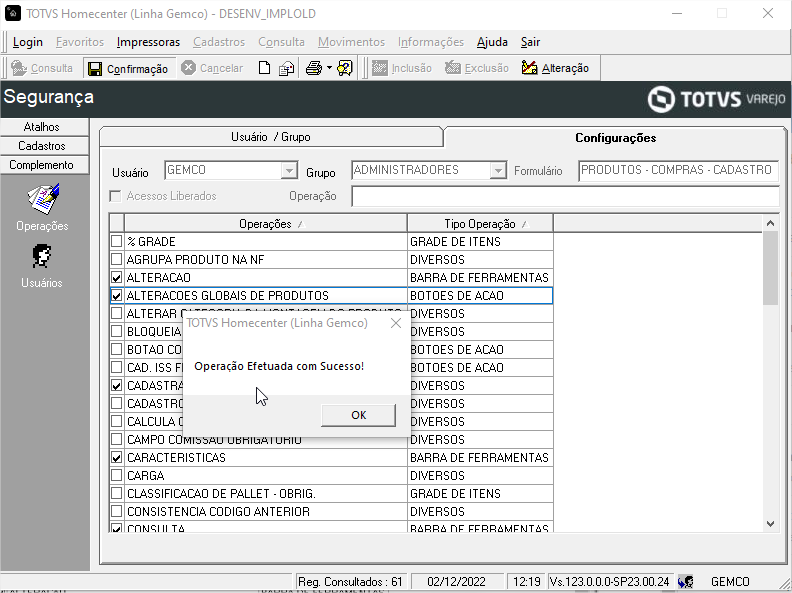The image size is (792, 593).
Task: Close the success message dialog
Action: [396, 323]
